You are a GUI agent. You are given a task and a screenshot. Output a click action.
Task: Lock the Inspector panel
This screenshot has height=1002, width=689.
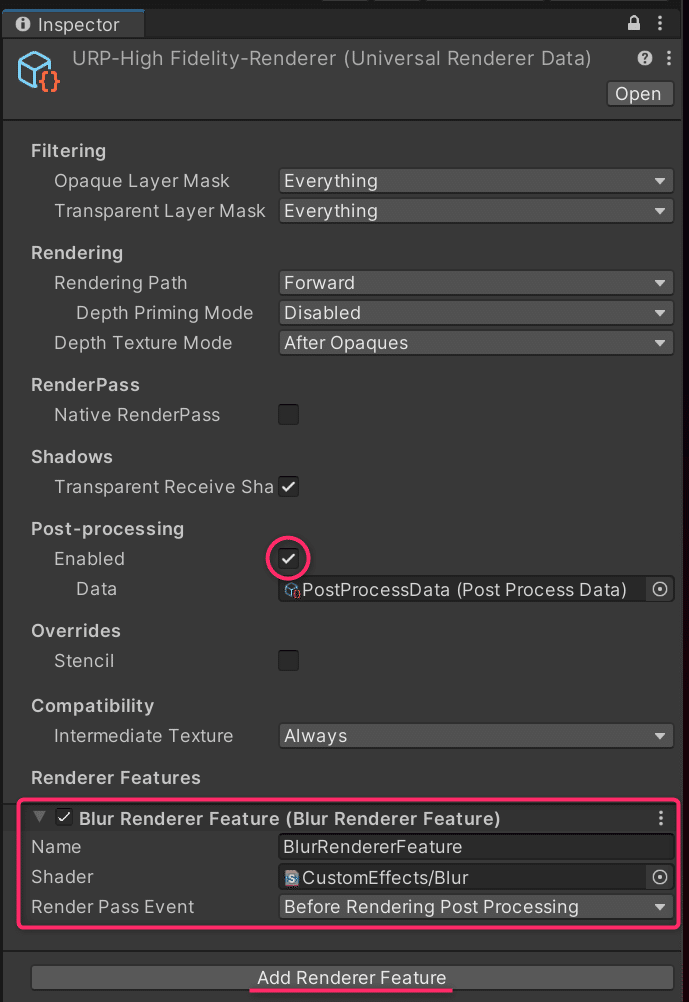coord(634,22)
